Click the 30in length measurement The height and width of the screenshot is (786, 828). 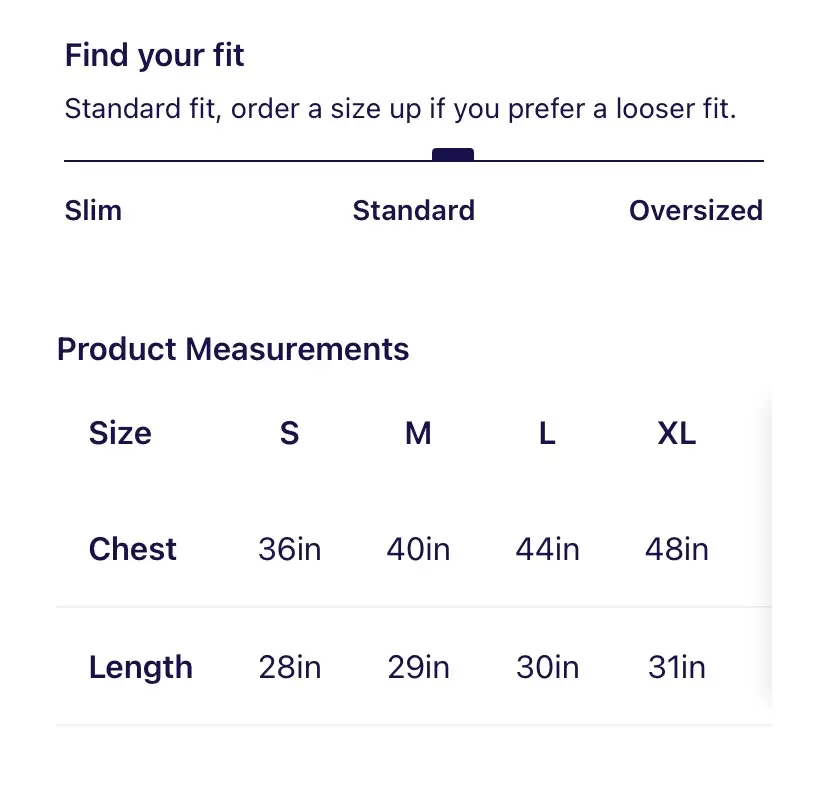(x=547, y=667)
